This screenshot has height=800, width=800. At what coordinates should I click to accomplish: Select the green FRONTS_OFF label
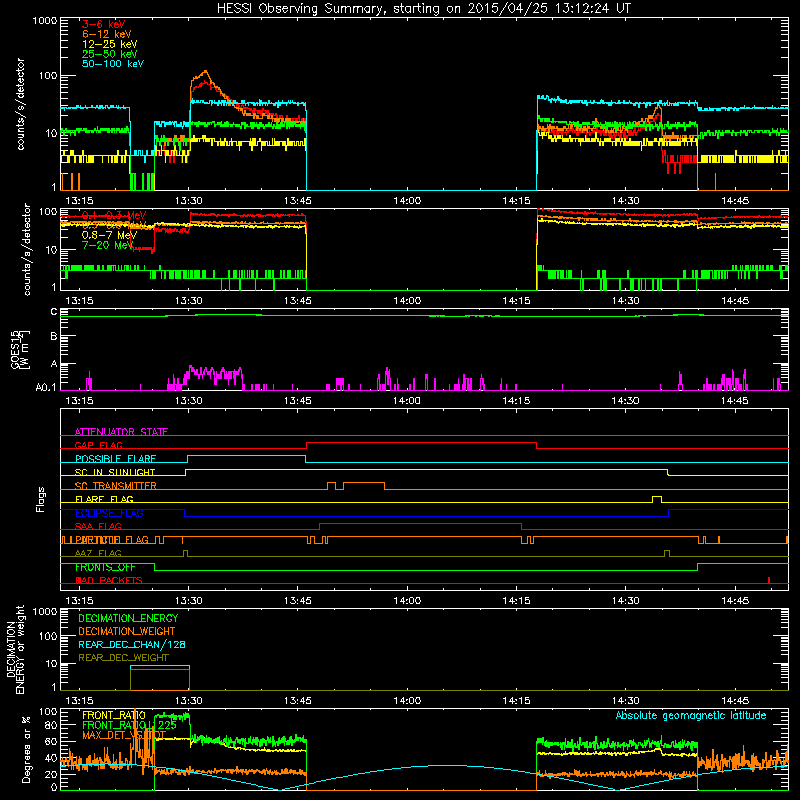pyautogui.click(x=105, y=567)
